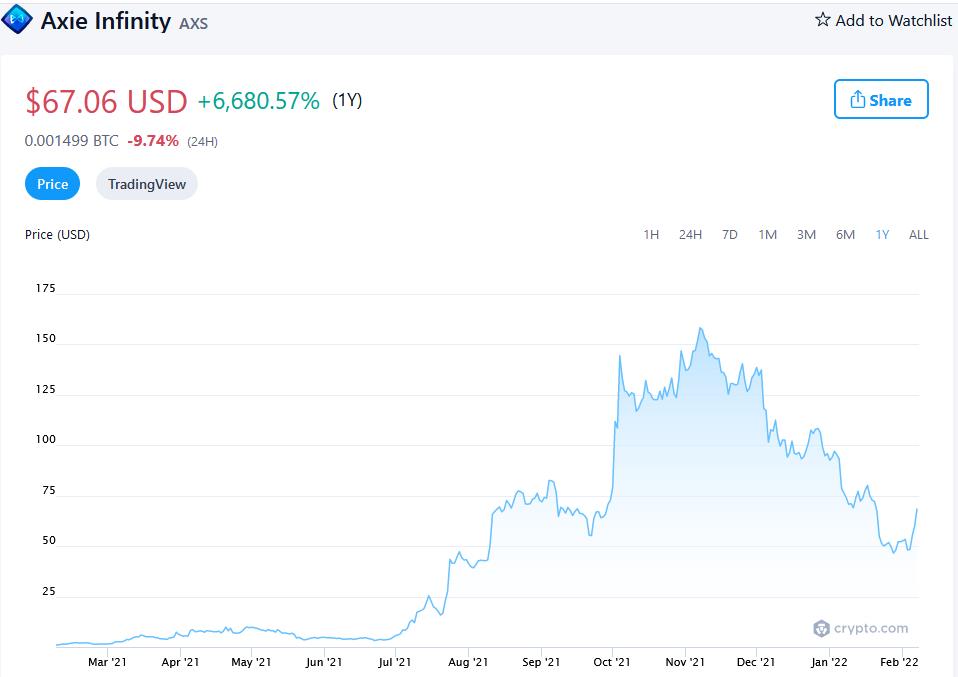Image resolution: width=958 pixels, height=677 pixels.
Task: Click the Apr '21 x-axis label
Action: (180, 662)
